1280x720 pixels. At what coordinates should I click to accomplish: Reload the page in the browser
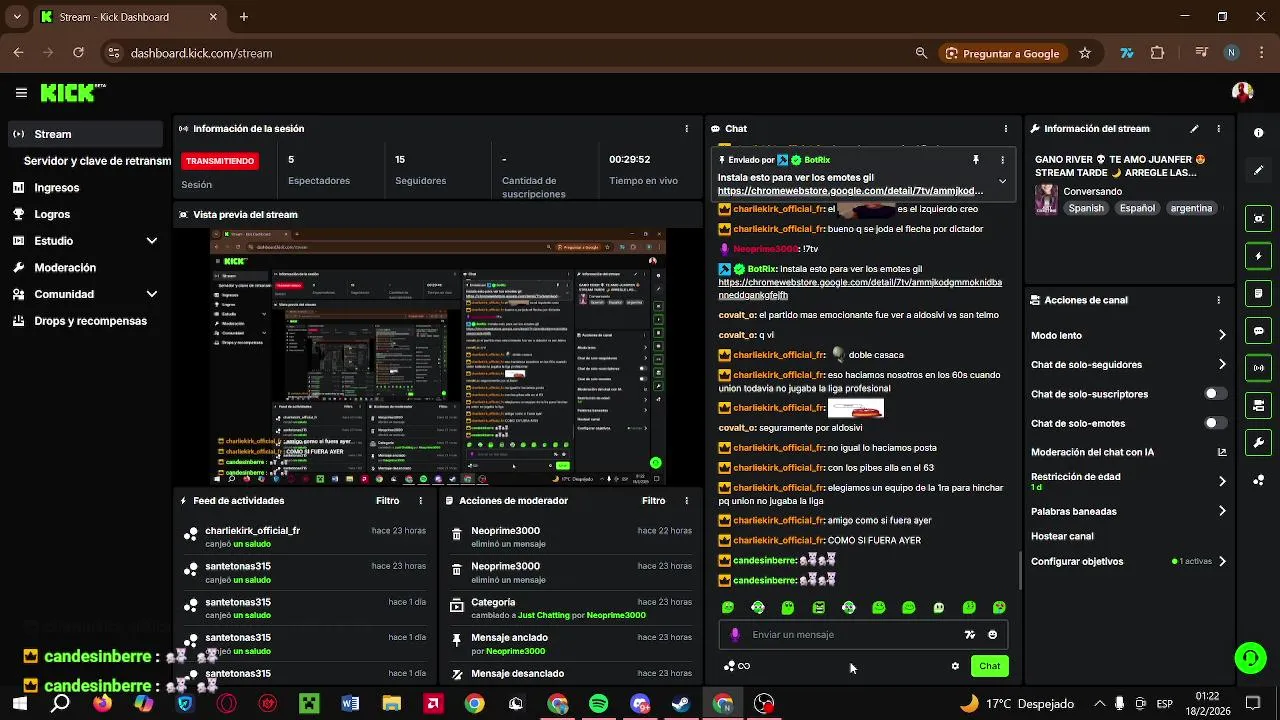(79, 53)
